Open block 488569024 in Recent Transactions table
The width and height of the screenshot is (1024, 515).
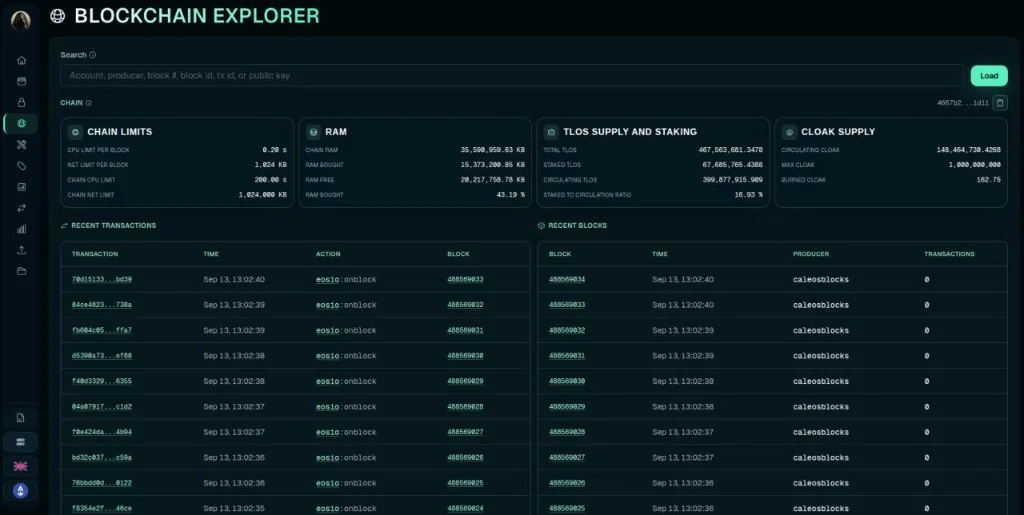point(466,508)
